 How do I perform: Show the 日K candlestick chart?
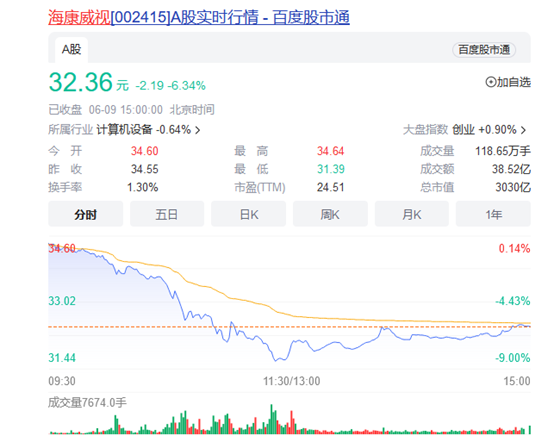click(248, 214)
